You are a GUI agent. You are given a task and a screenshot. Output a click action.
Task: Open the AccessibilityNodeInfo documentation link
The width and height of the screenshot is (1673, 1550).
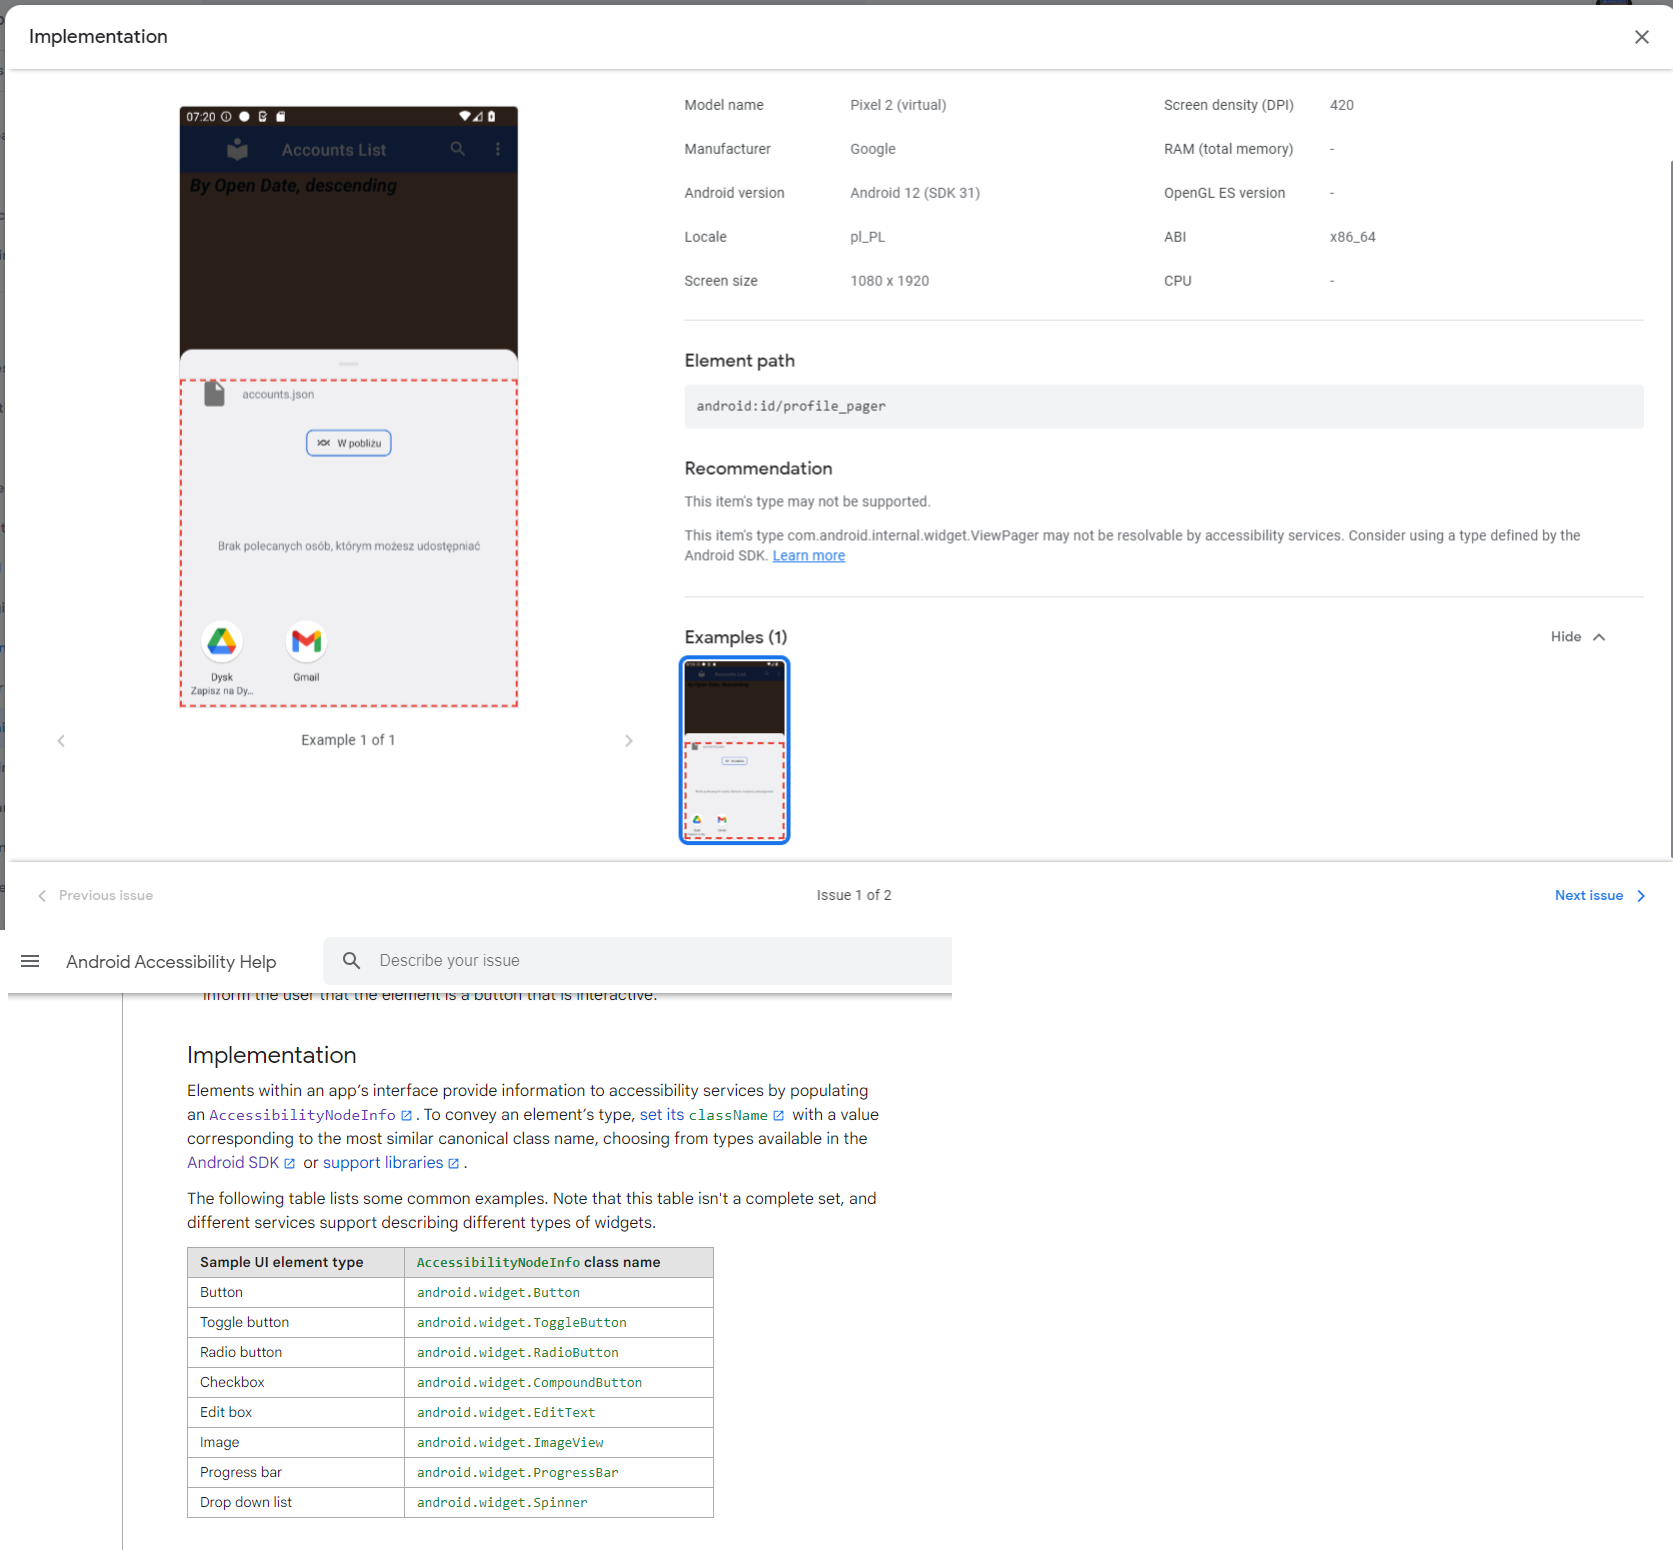(302, 1115)
